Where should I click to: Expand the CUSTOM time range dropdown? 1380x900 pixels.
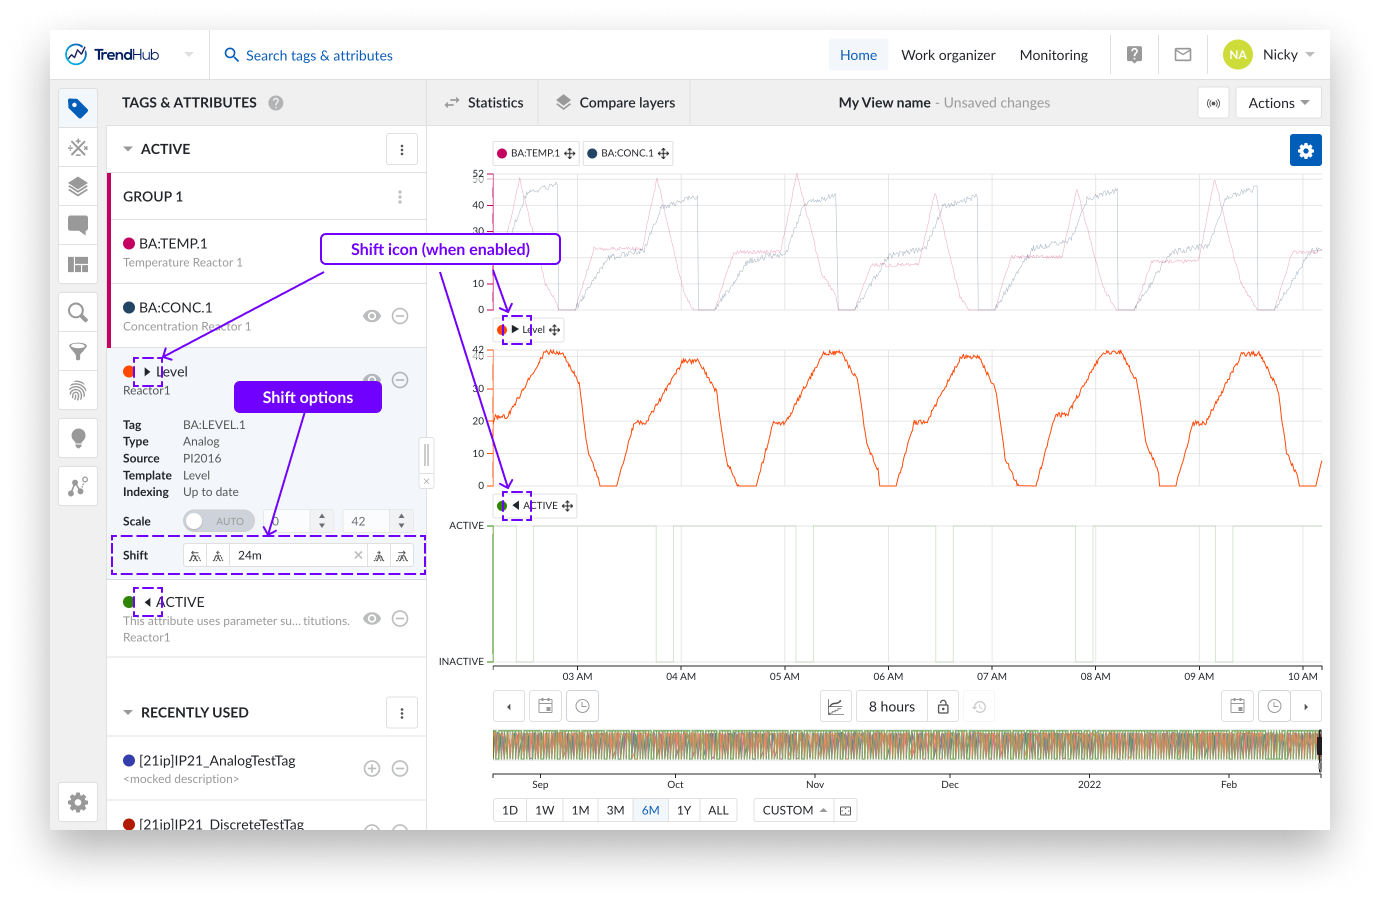pos(794,810)
